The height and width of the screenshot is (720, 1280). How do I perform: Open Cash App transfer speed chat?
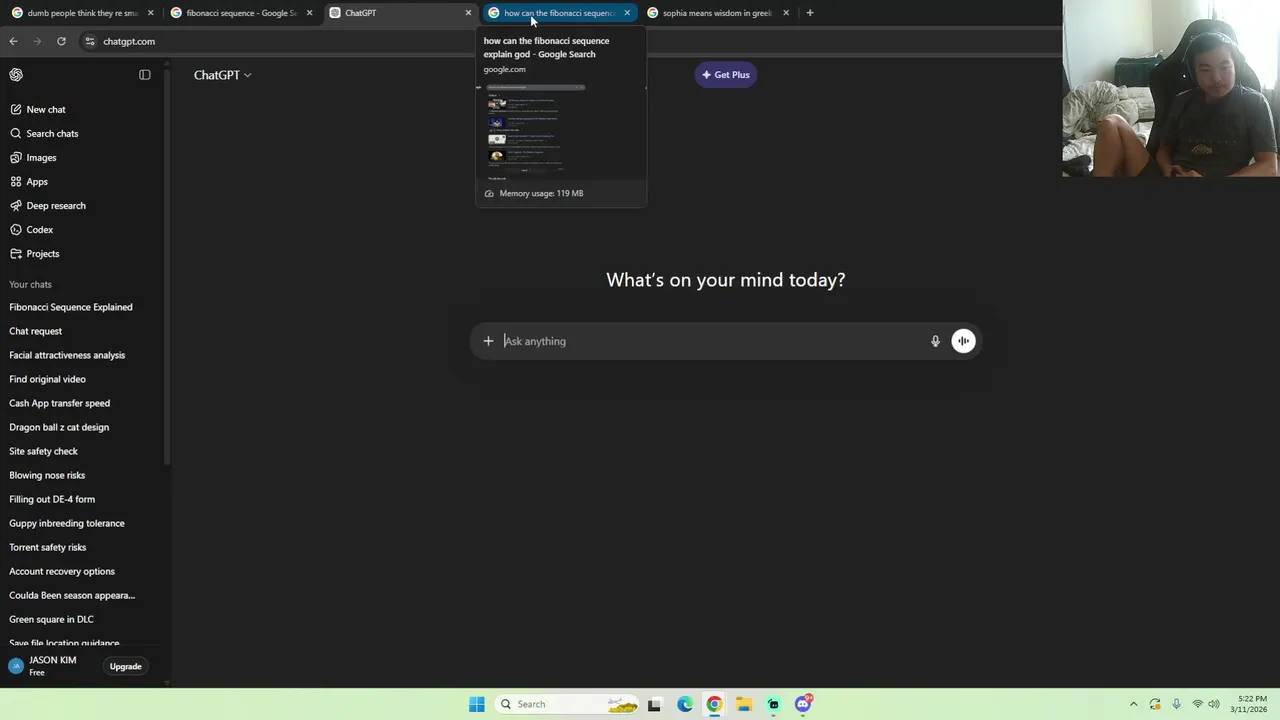point(59,403)
